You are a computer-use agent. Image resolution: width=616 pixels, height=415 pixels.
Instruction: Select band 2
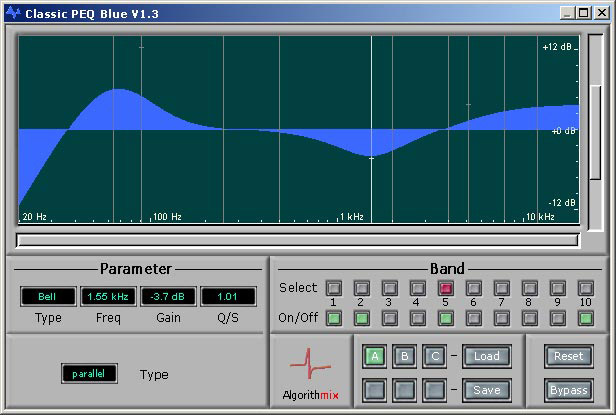(361, 288)
